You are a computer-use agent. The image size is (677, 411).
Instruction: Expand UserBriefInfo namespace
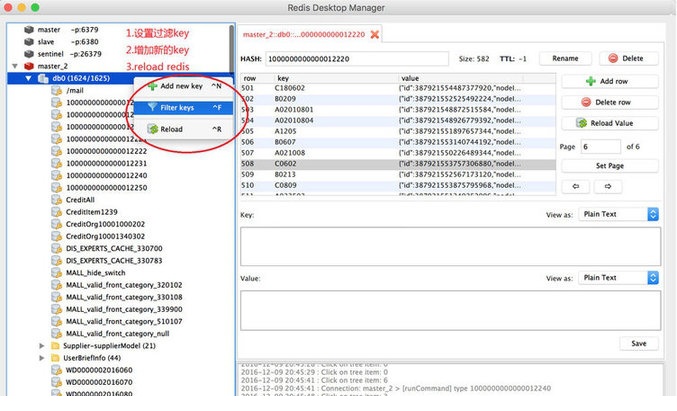tap(41, 358)
